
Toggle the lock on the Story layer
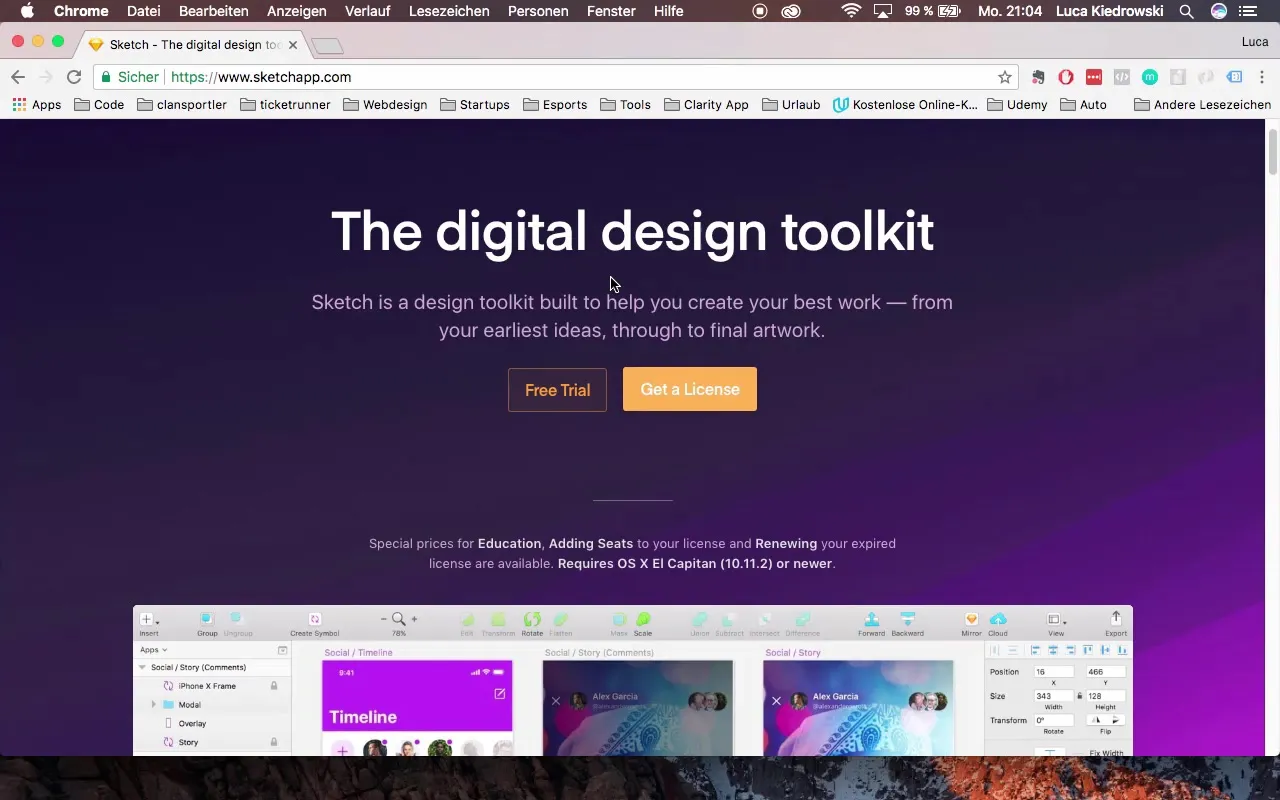(274, 742)
